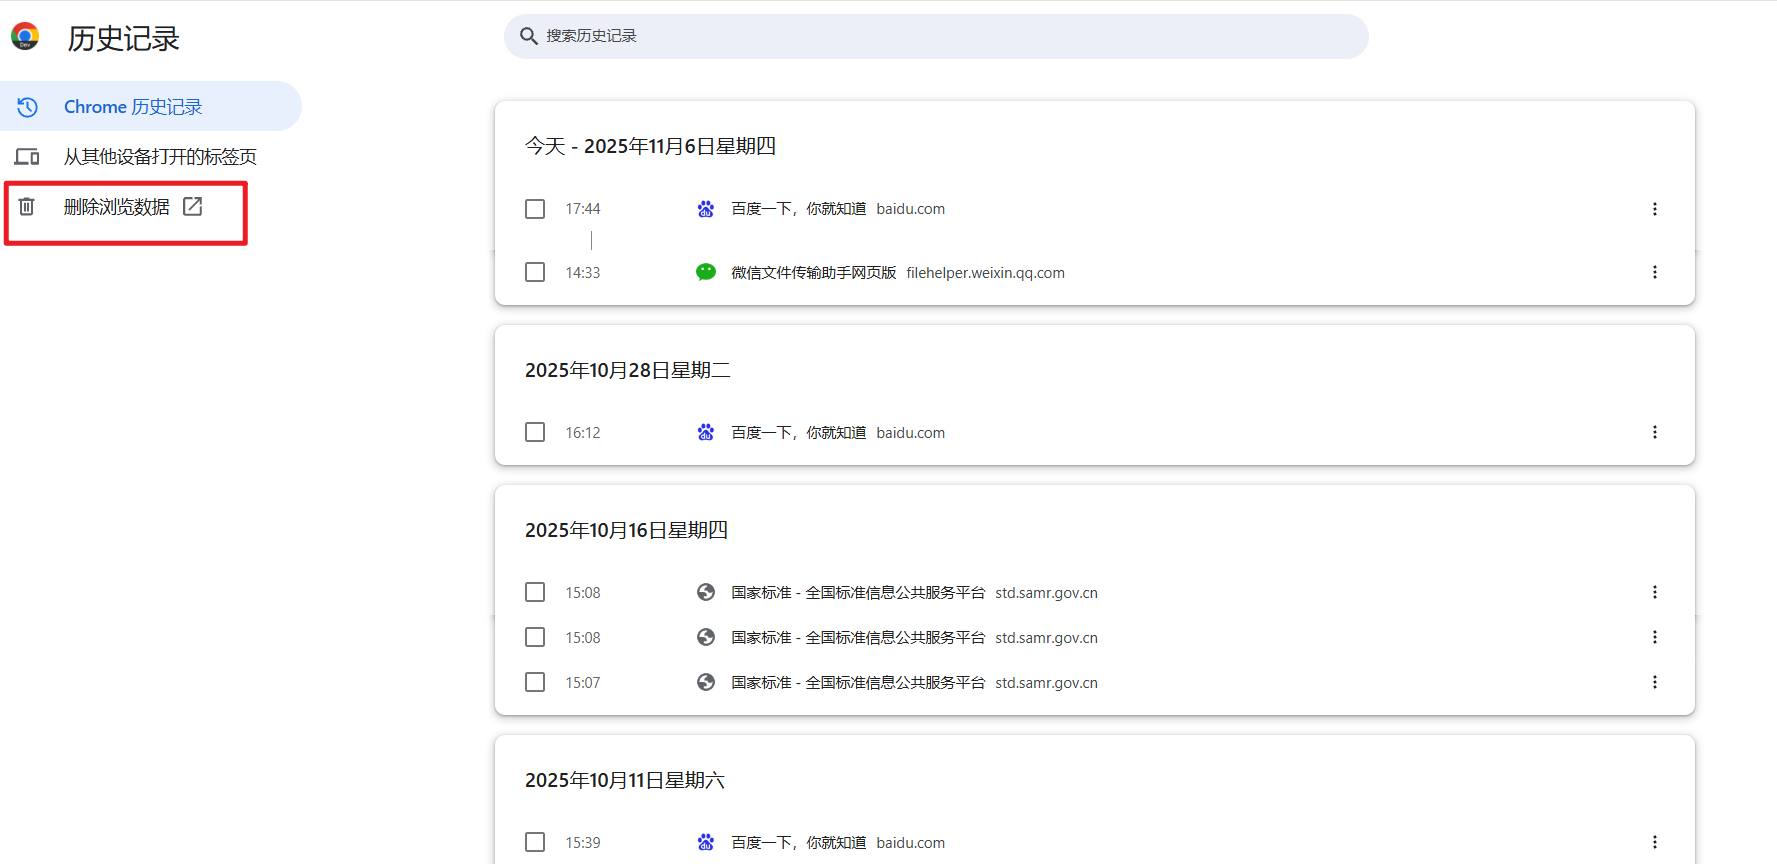Open the more actions menu for the 17:44 entry
Screen dimensions: 1777x864
coord(1654,209)
